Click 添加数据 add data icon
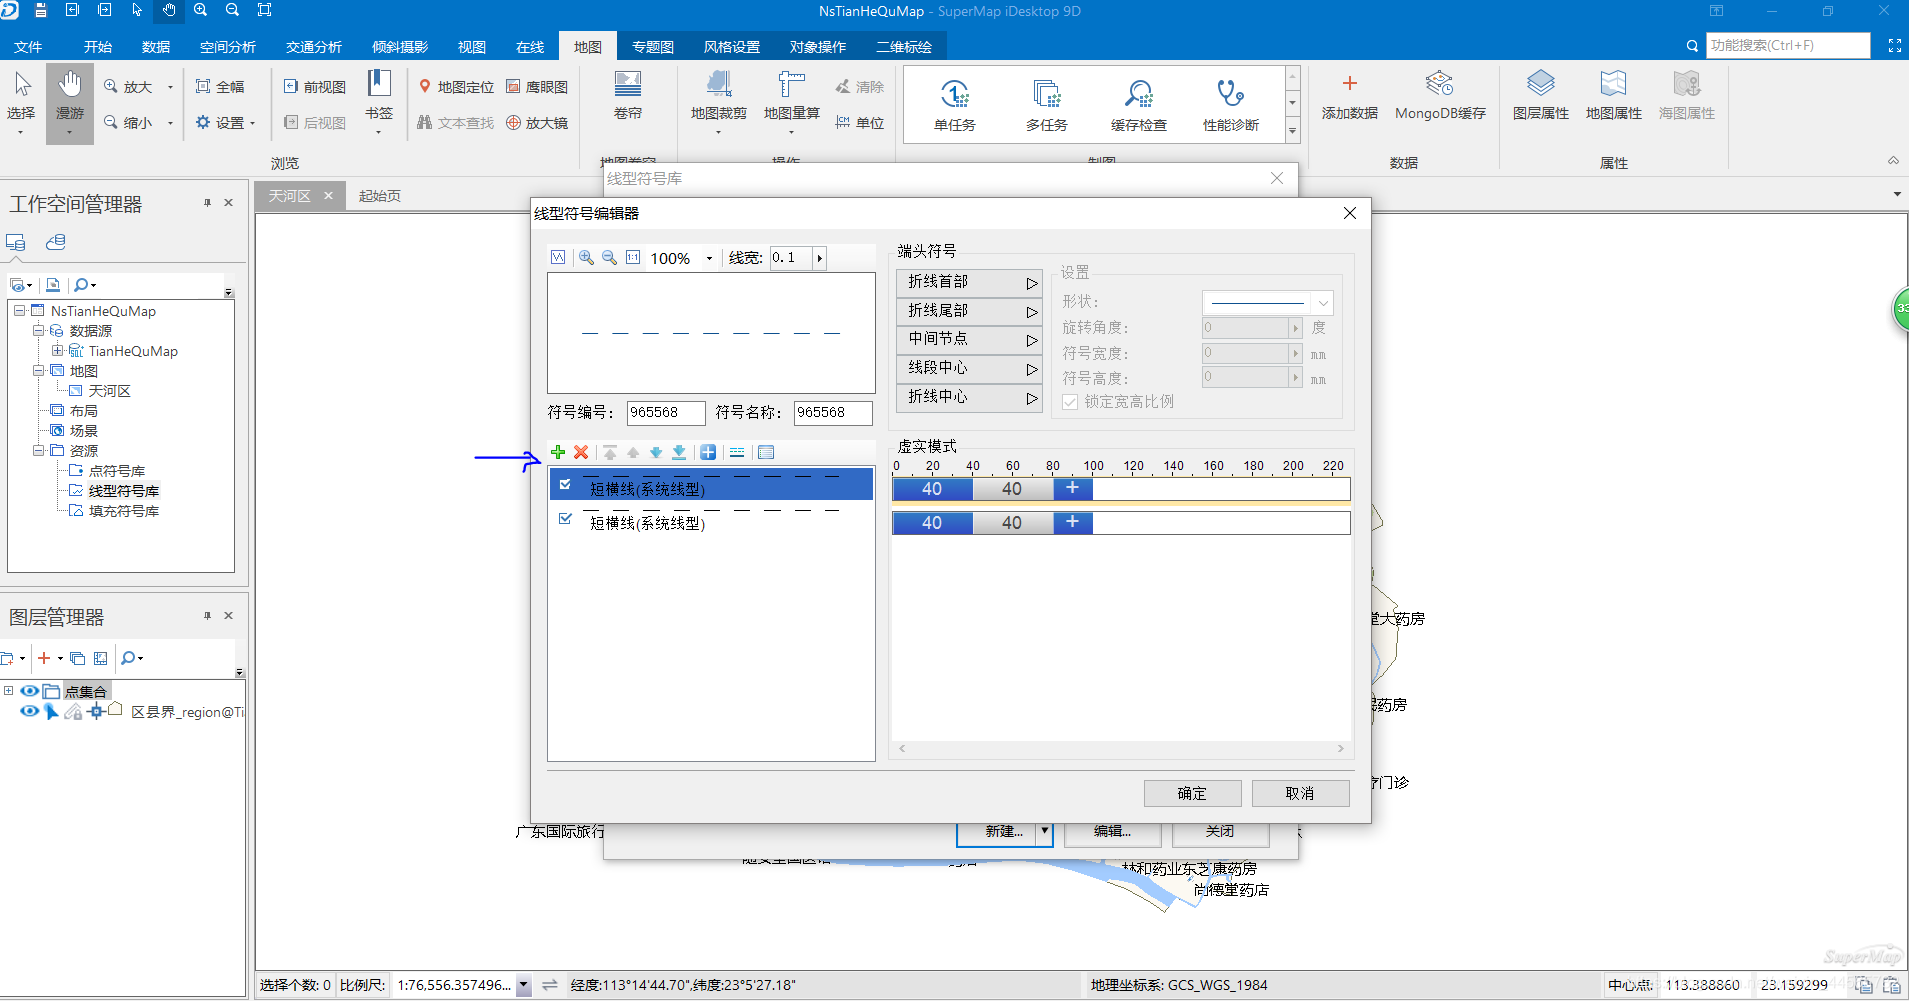Viewport: 1909px width, 1001px height. coord(1350,96)
